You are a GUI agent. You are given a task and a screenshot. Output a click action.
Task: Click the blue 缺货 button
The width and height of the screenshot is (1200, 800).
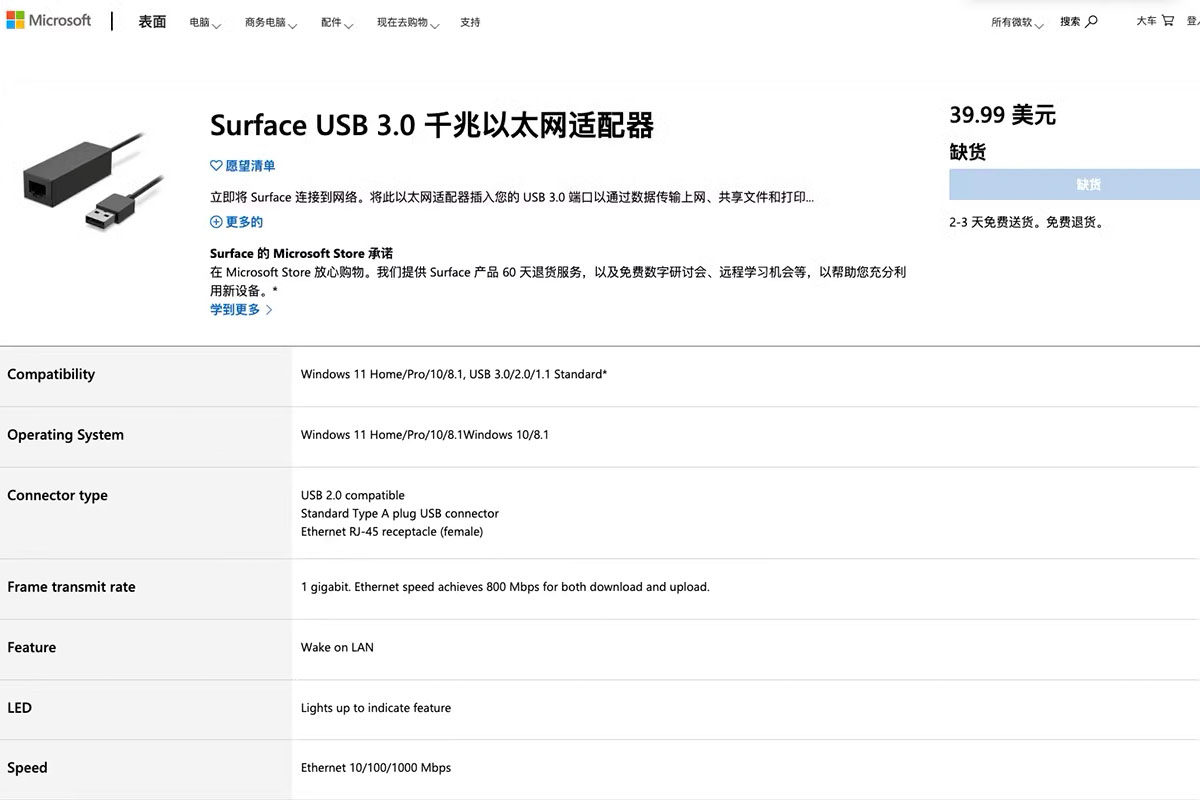tap(1088, 185)
